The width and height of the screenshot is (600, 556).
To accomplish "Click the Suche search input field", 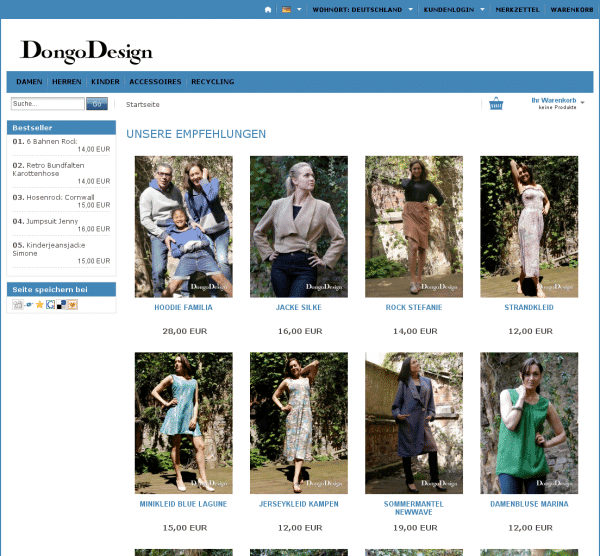I will click(47, 104).
